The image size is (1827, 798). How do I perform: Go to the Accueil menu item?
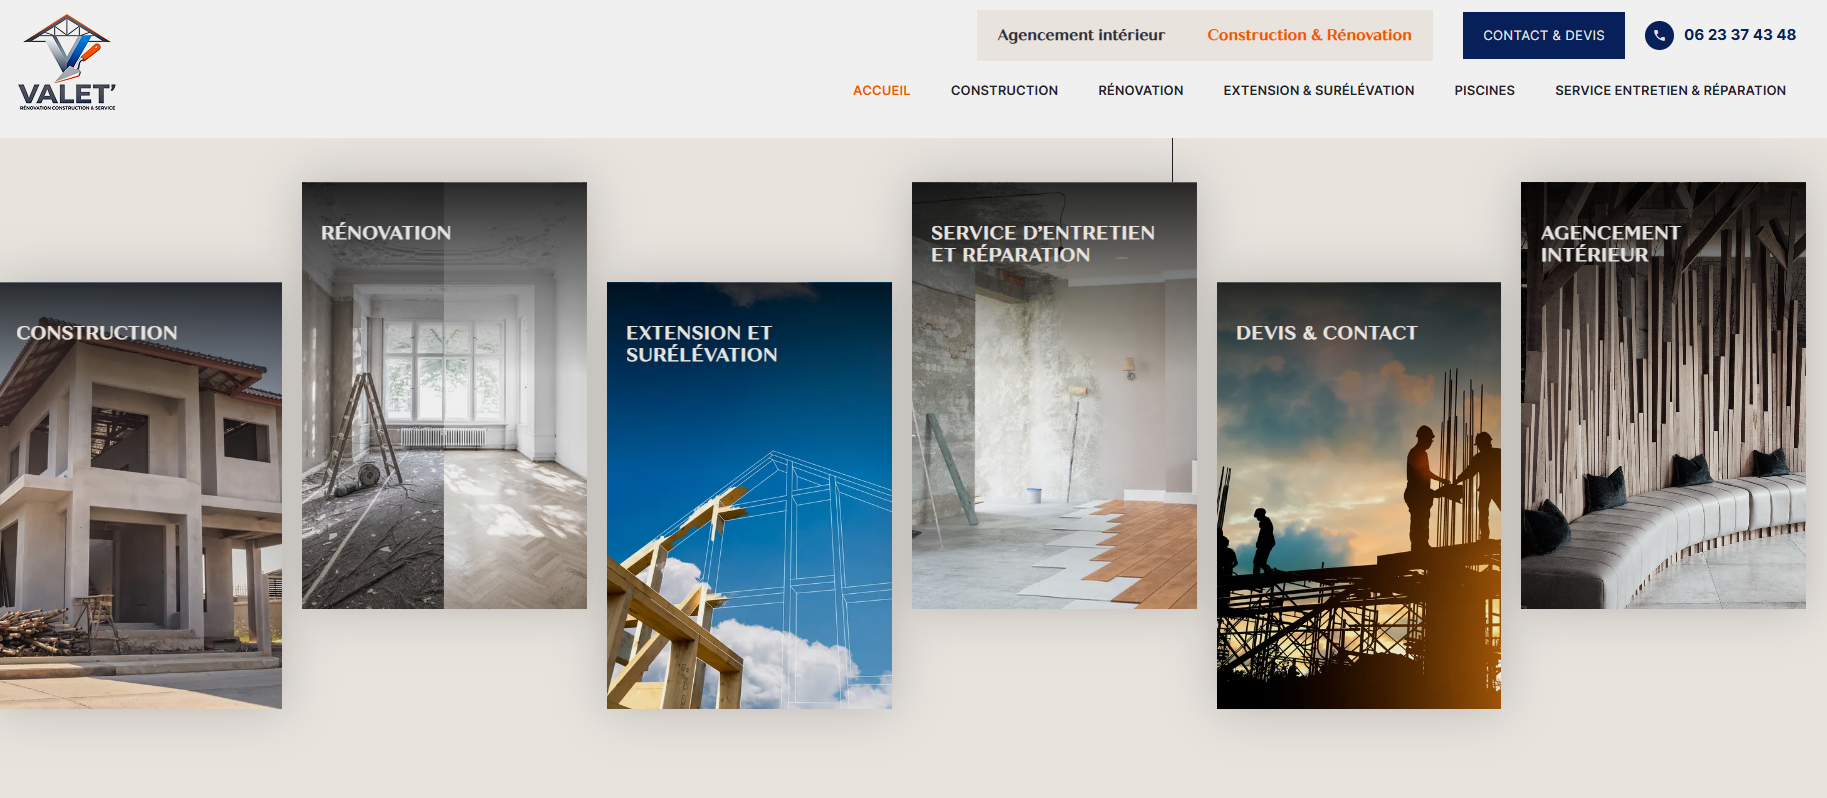point(881,90)
